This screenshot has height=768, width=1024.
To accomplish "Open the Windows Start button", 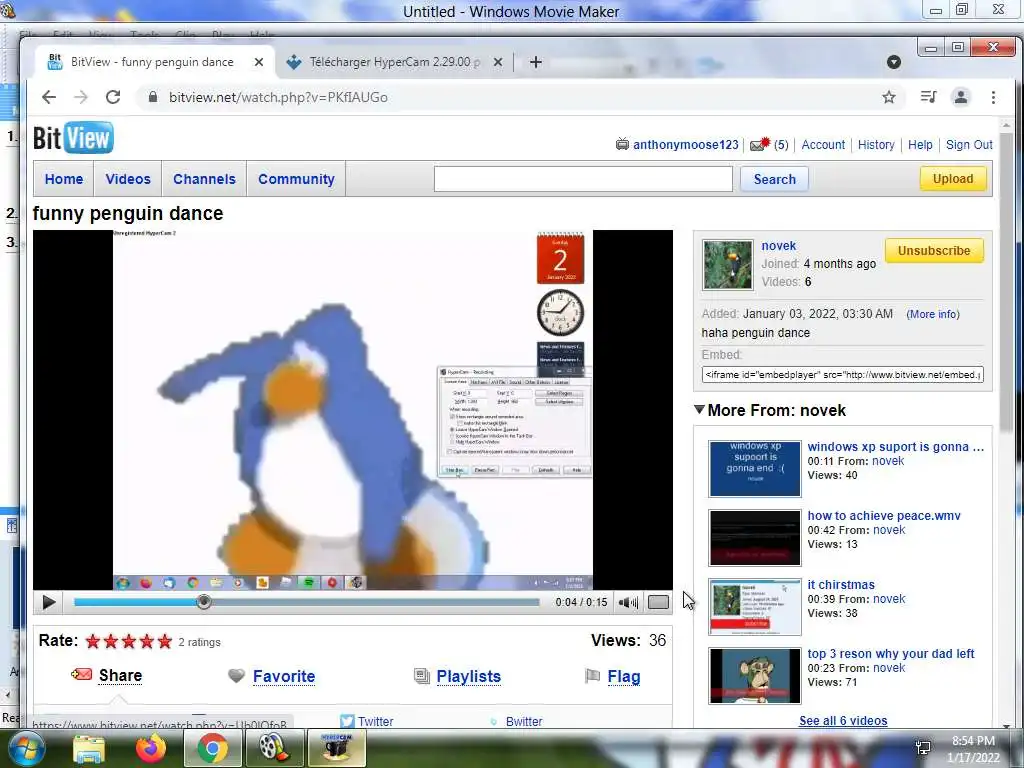I will coord(26,748).
